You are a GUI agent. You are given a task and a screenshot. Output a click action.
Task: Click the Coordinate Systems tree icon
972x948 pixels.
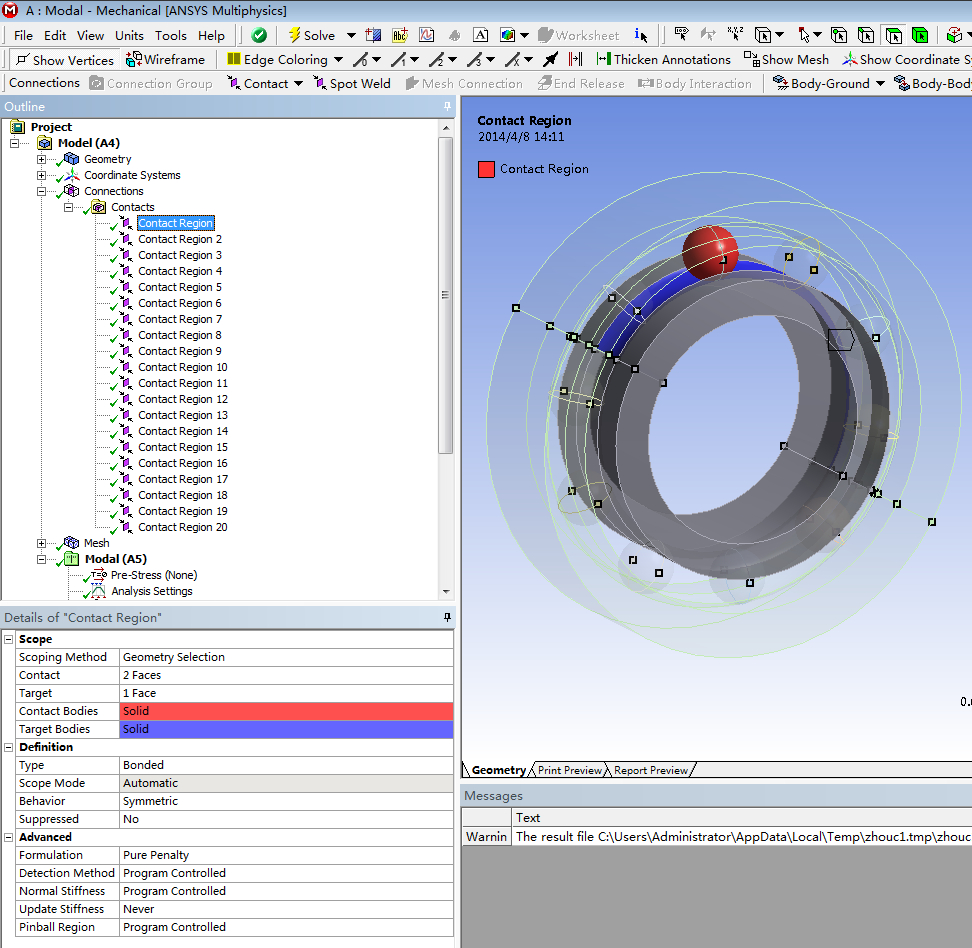(x=71, y=175)
